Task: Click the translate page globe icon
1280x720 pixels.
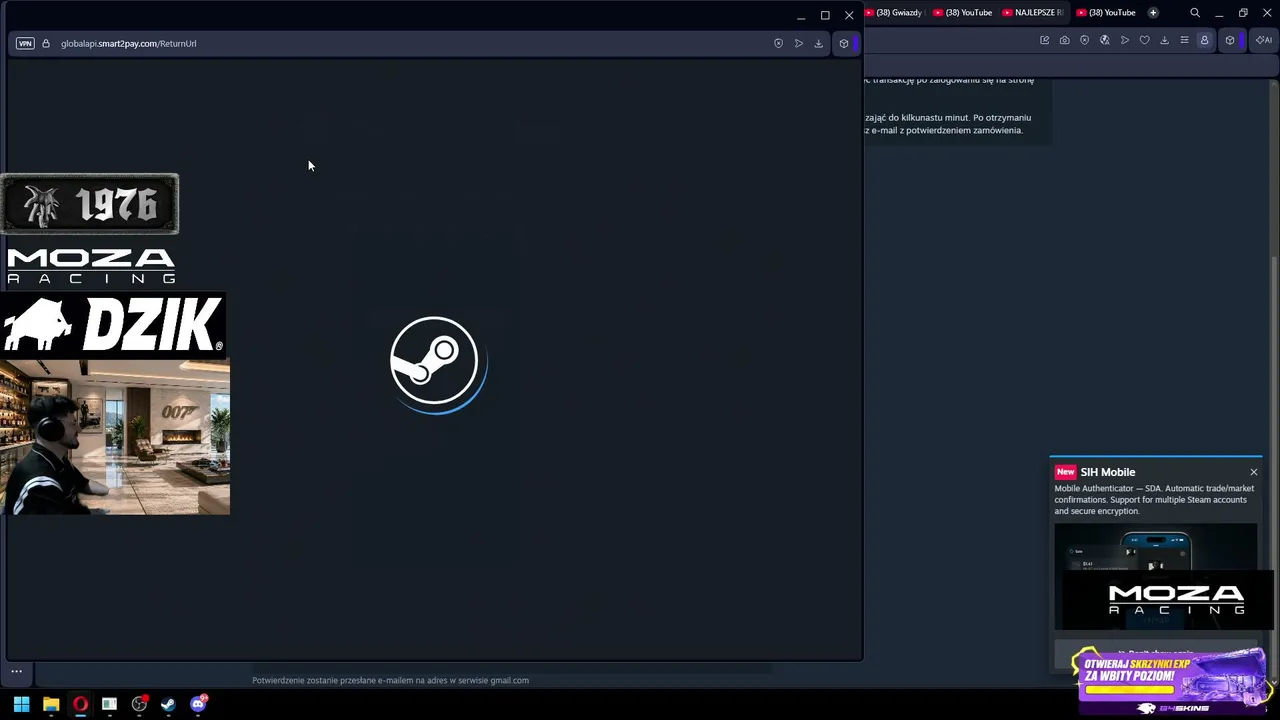Action: point(1104,40)
